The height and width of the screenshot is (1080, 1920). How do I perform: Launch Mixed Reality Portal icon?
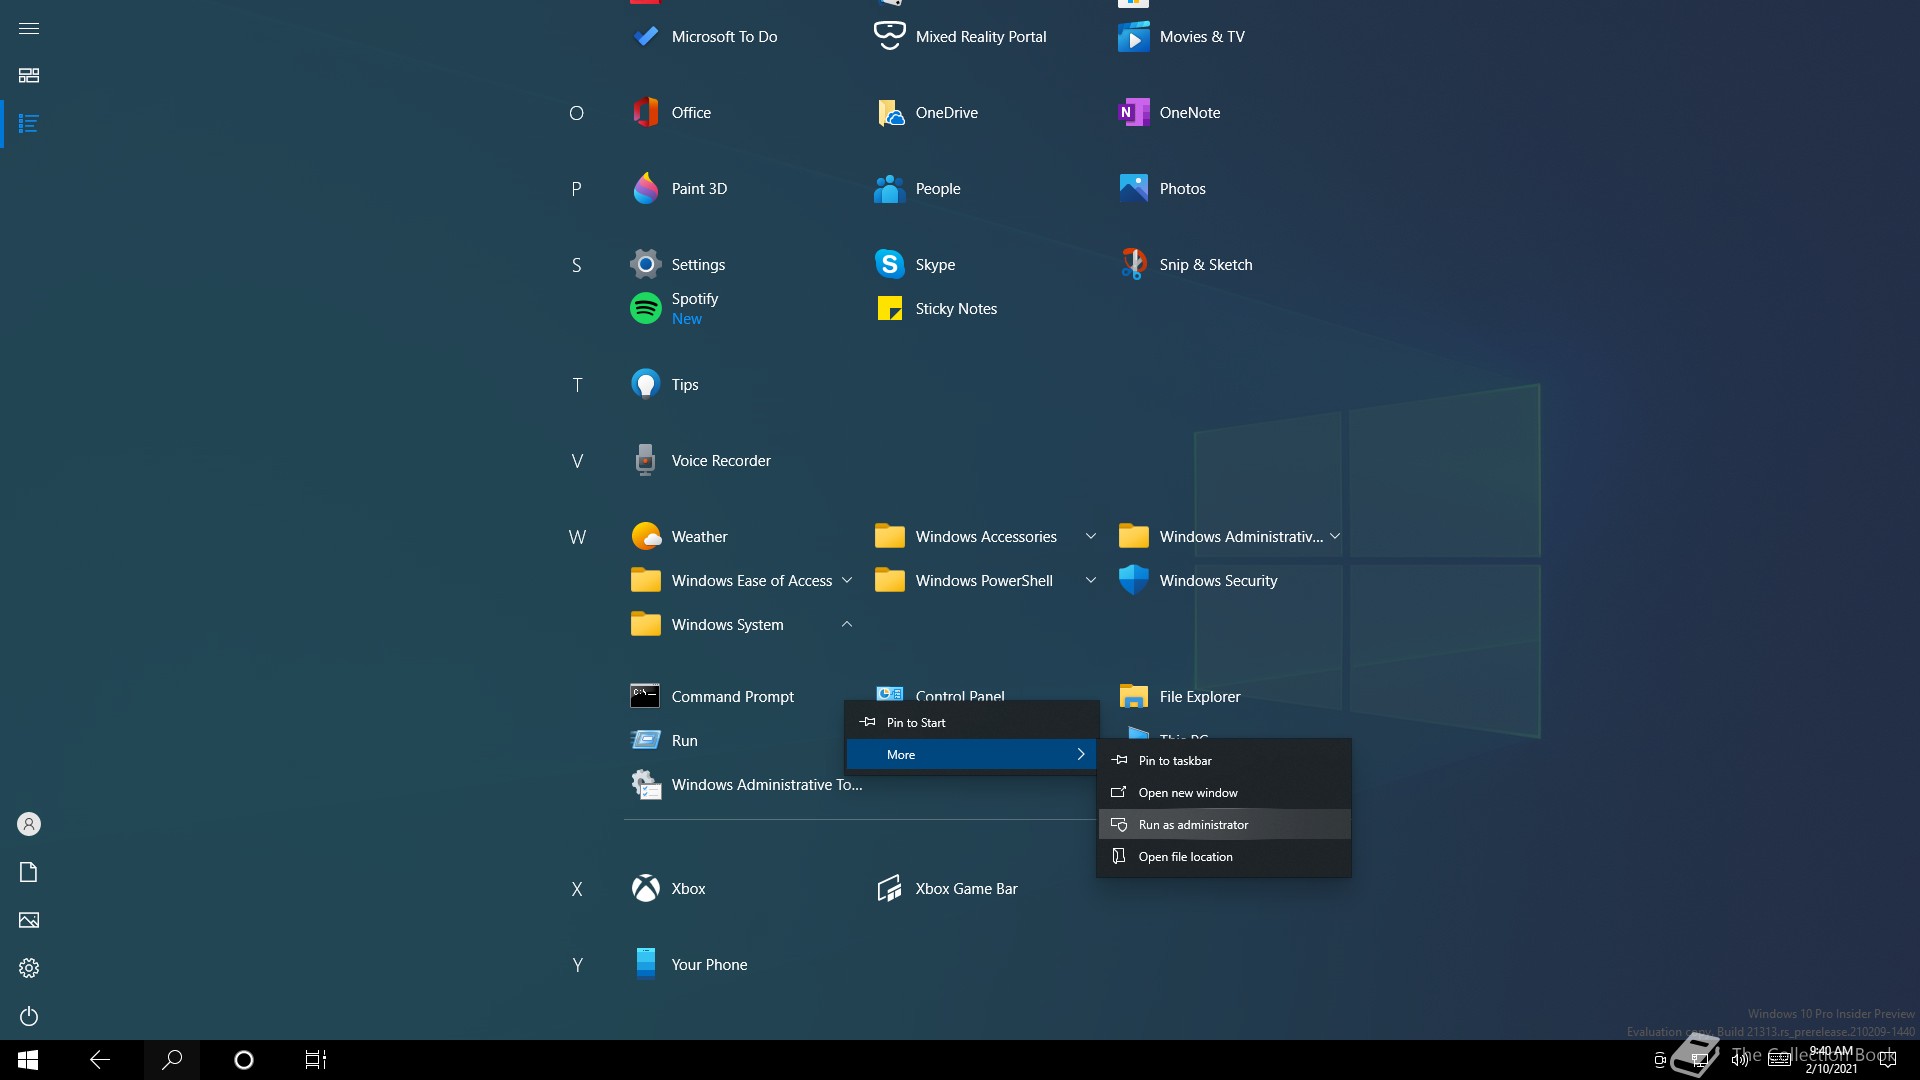pyautogui.click(x=889, y=37)
